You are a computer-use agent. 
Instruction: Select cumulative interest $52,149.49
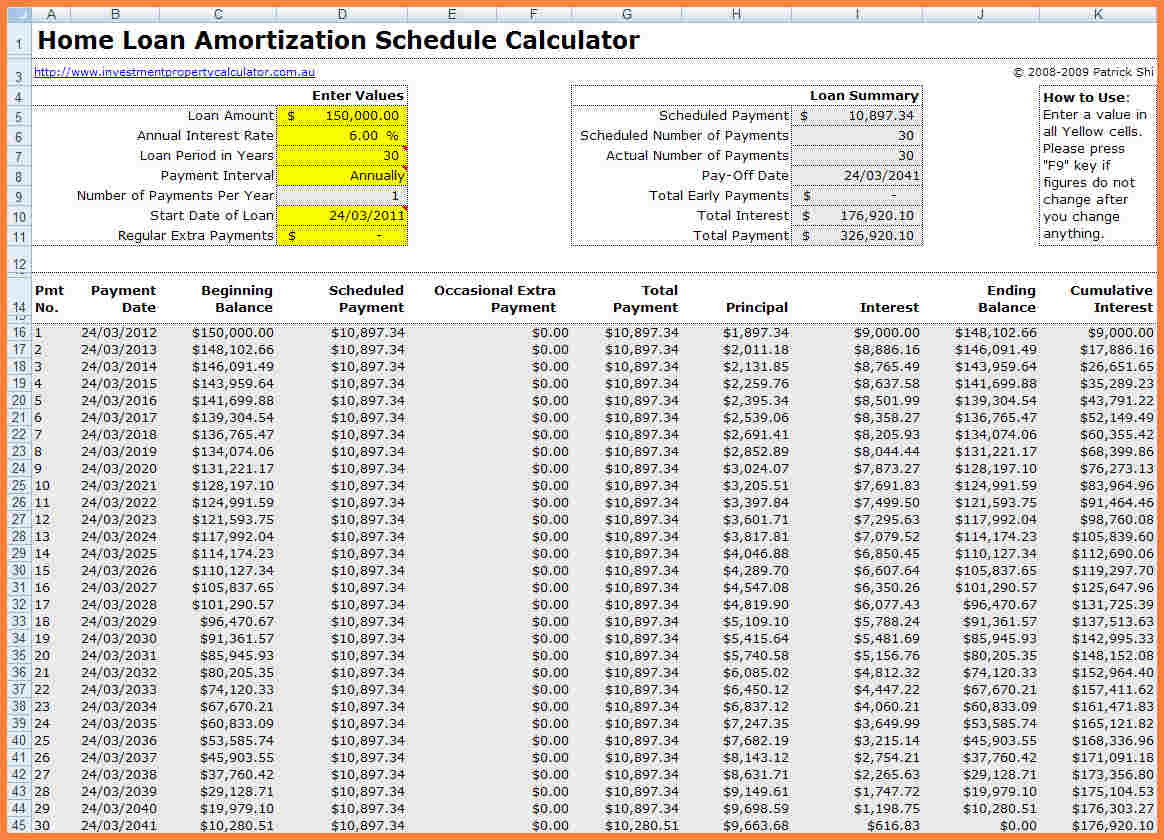(x=1116, y=419)
